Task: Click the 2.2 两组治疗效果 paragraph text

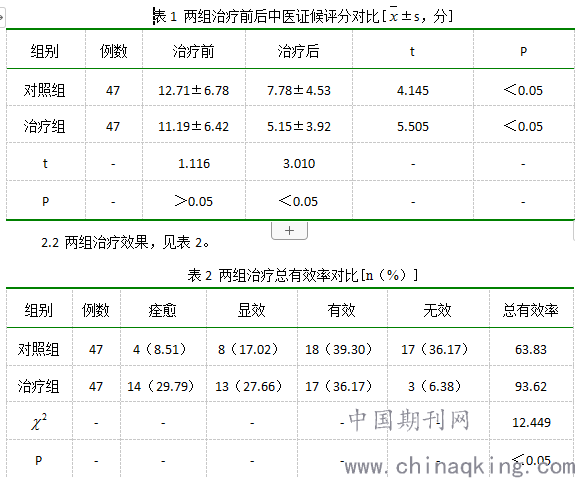Action: pos(125,242)
